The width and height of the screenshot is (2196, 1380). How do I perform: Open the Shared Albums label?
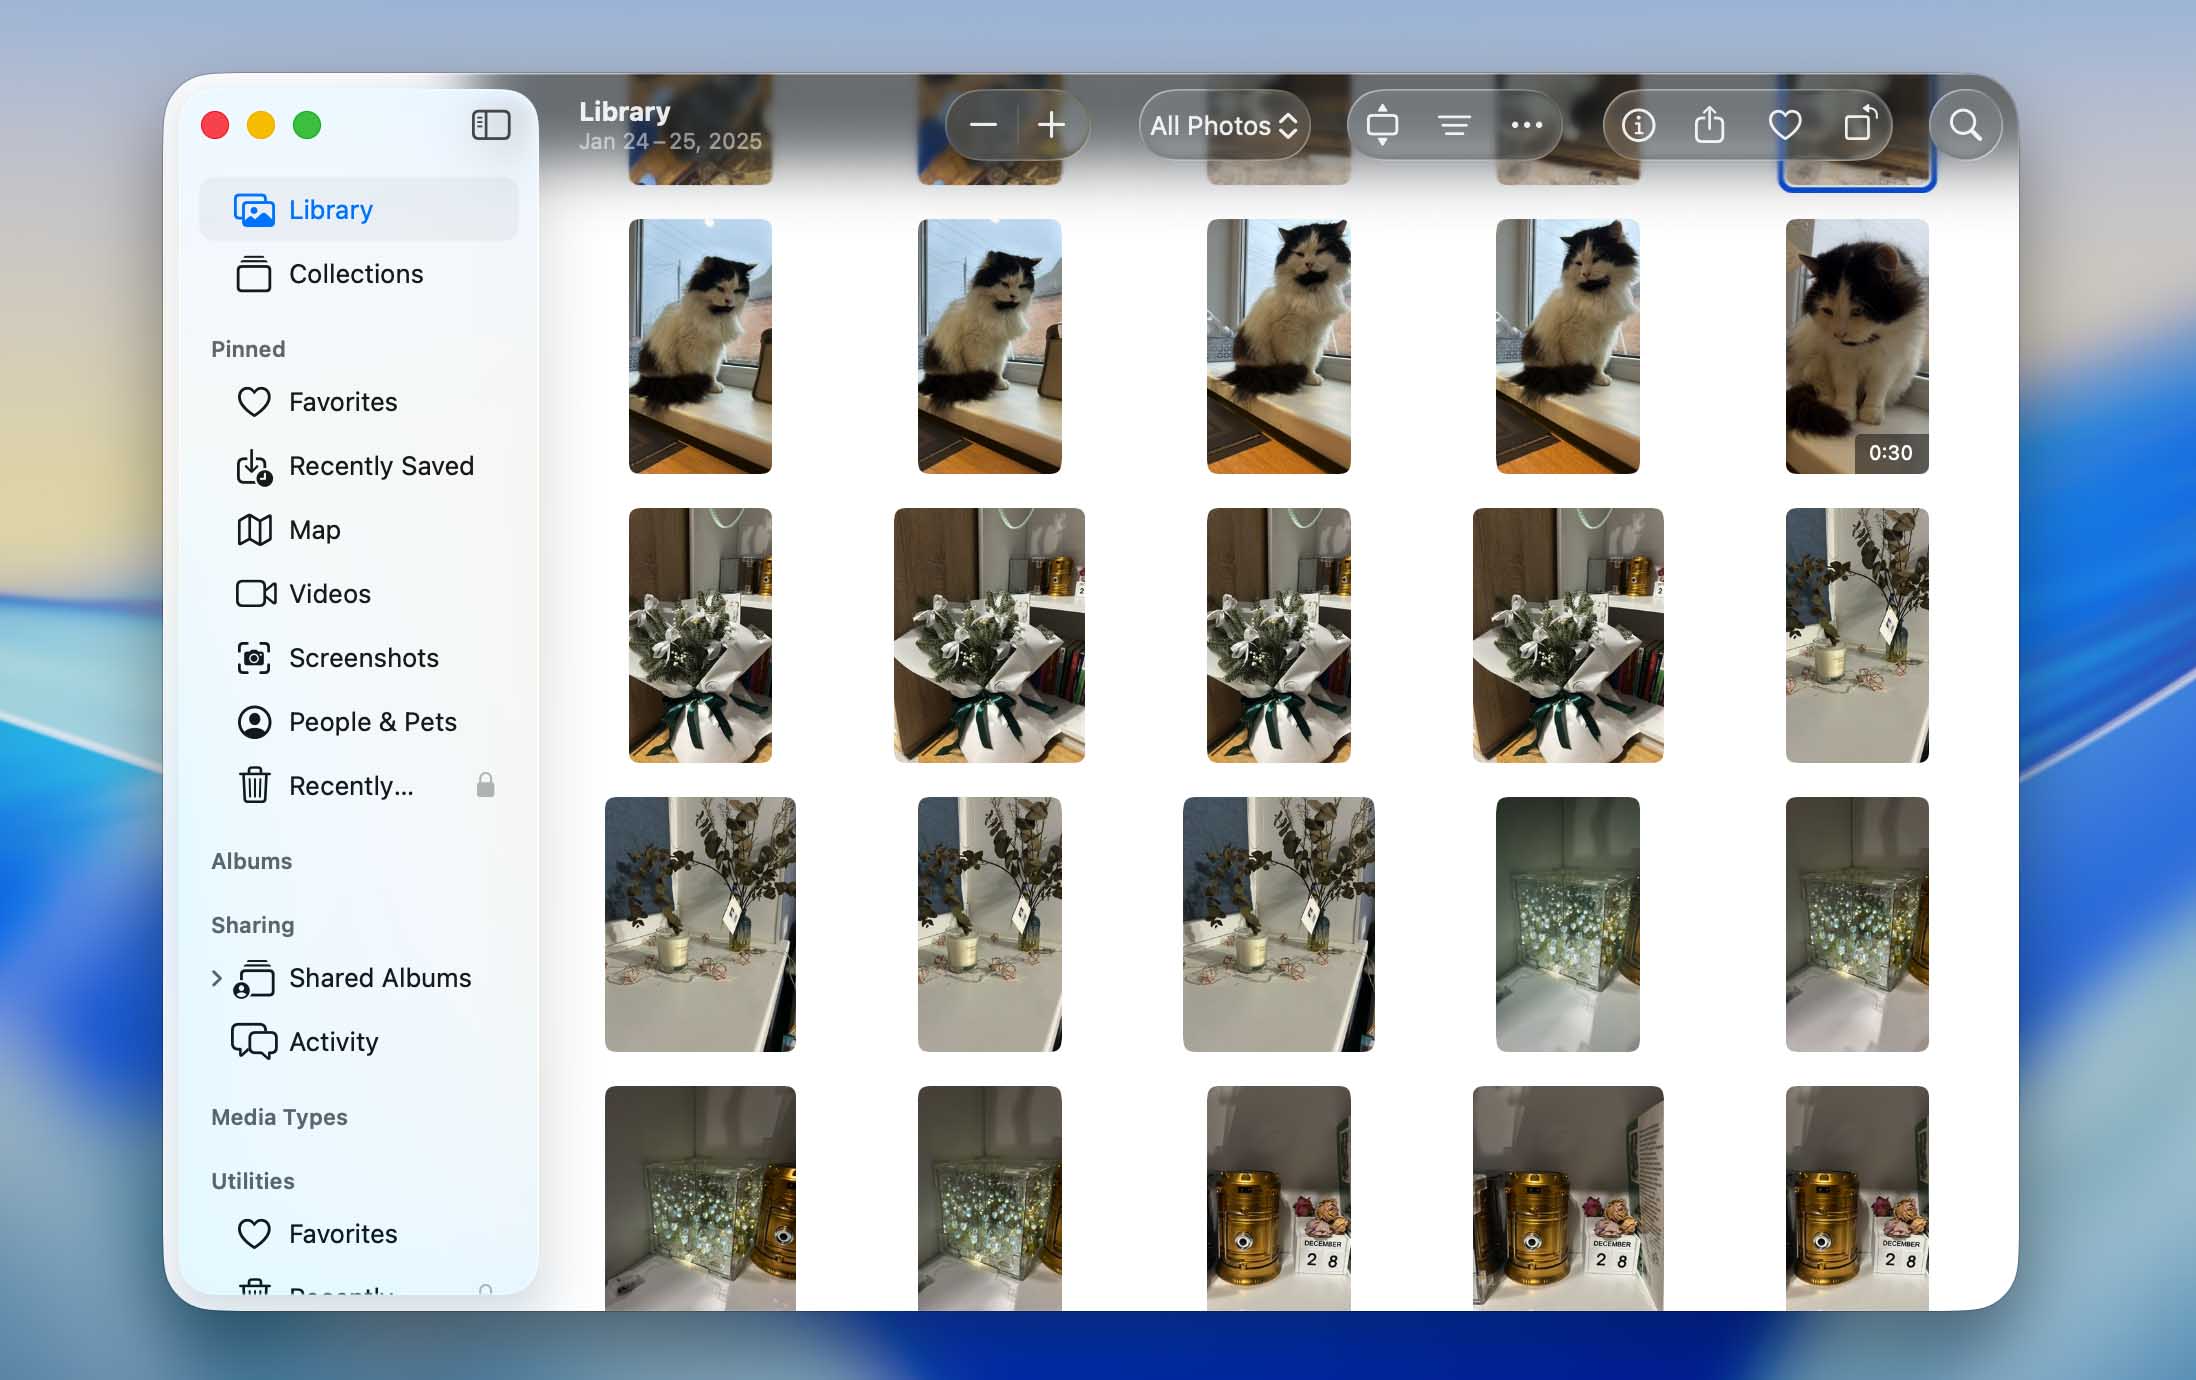point(380,978)
